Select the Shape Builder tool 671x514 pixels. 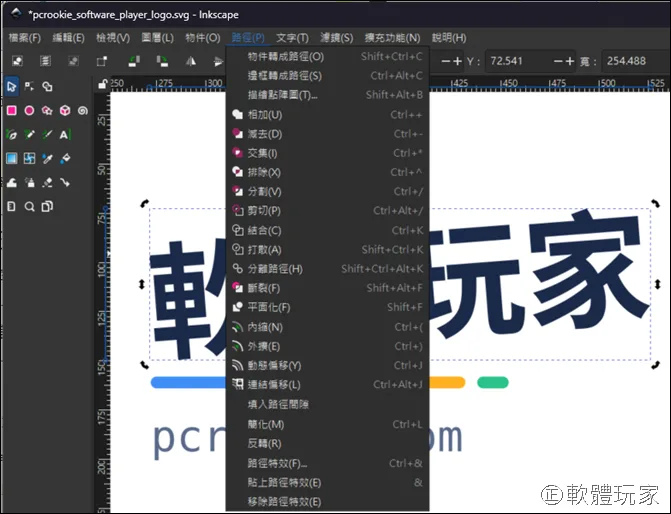tap(47, 86)
